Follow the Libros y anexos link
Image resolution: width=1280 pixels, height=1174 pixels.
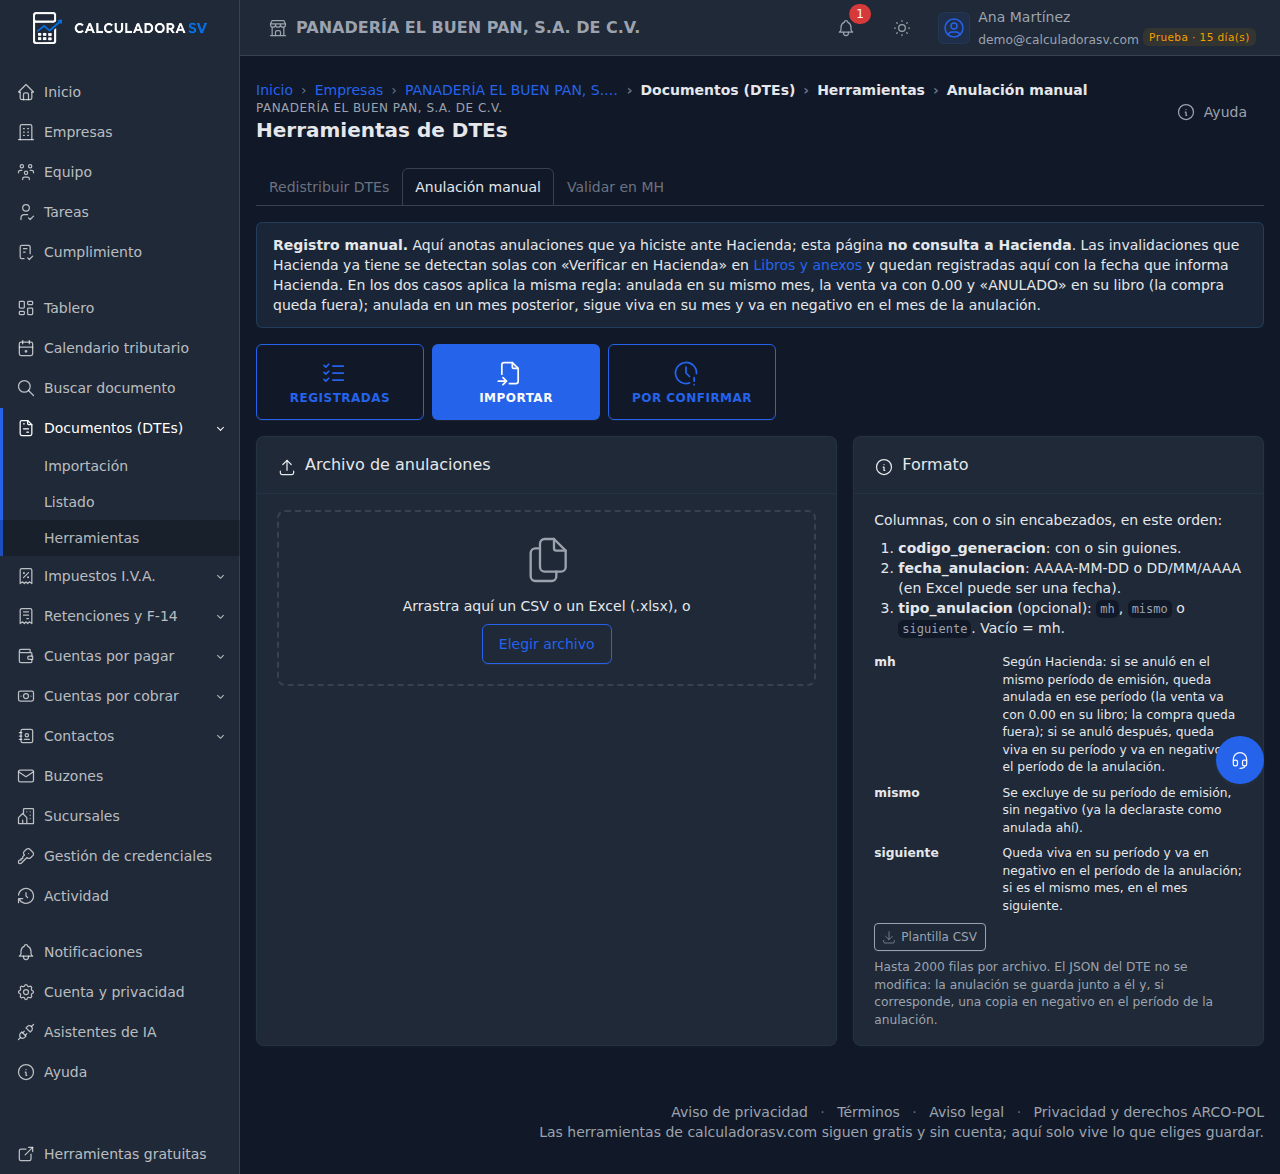(x=807, y=265)
